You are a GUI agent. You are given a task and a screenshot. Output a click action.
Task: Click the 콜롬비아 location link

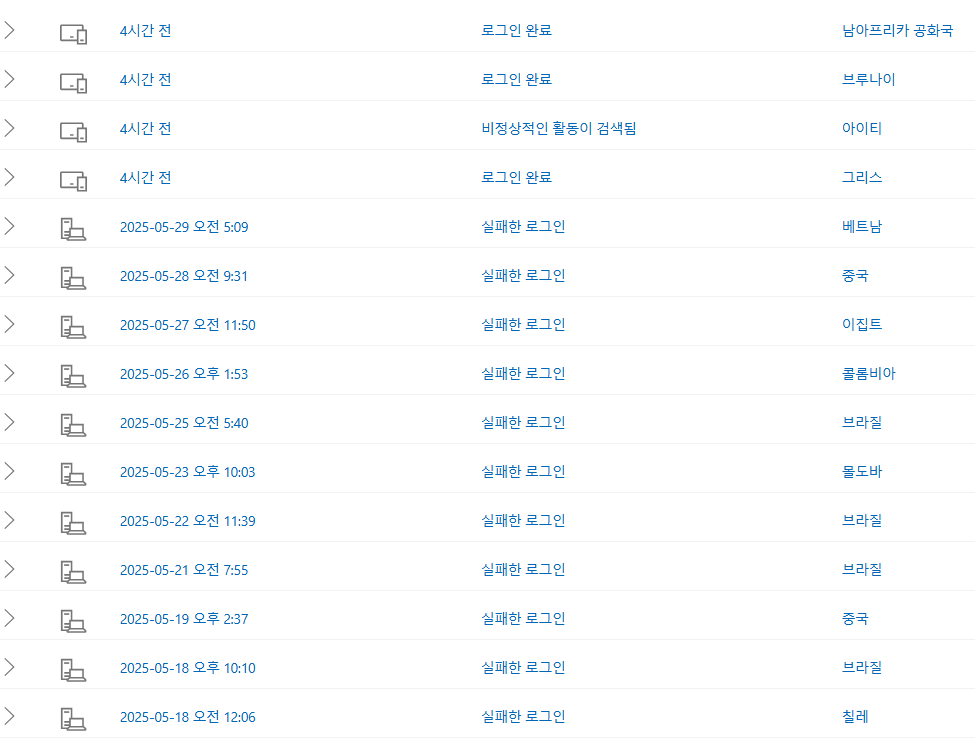869,374
